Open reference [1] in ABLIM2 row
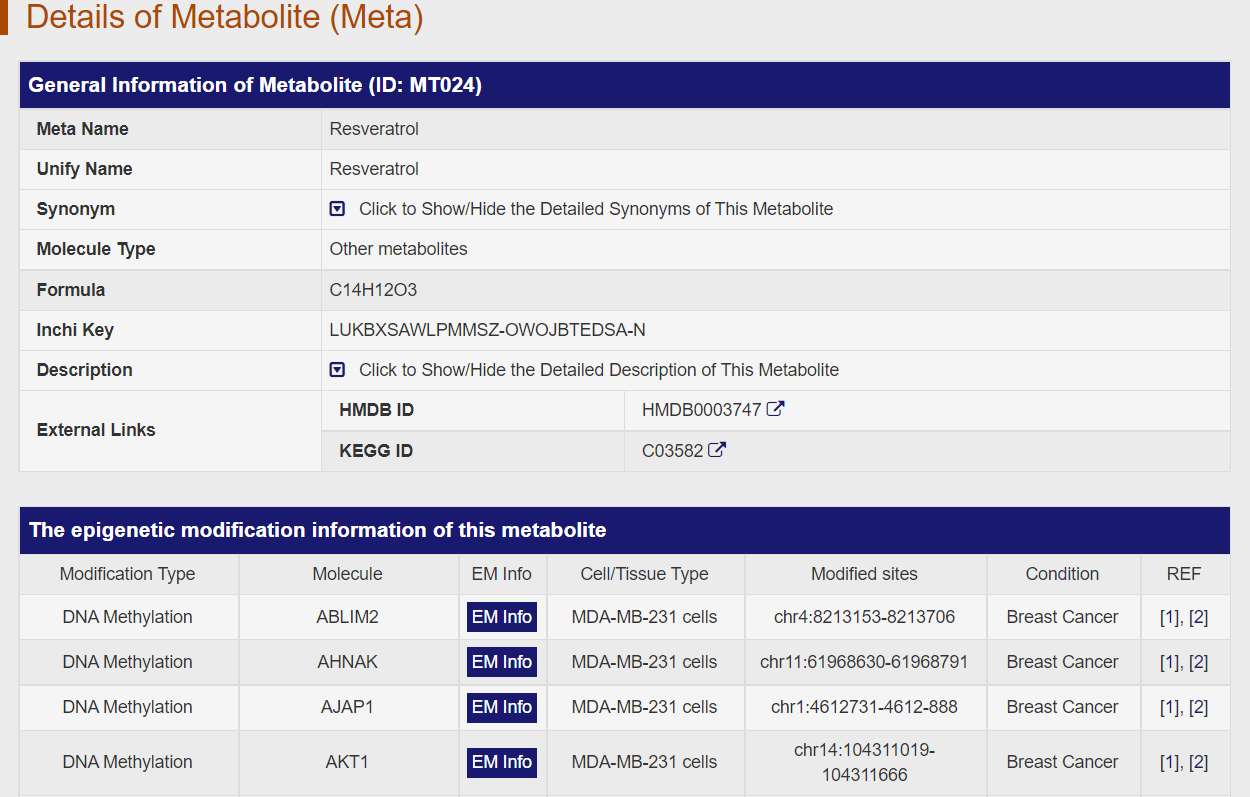Viewport: 1250px width, 797px height. (1169, 617)
